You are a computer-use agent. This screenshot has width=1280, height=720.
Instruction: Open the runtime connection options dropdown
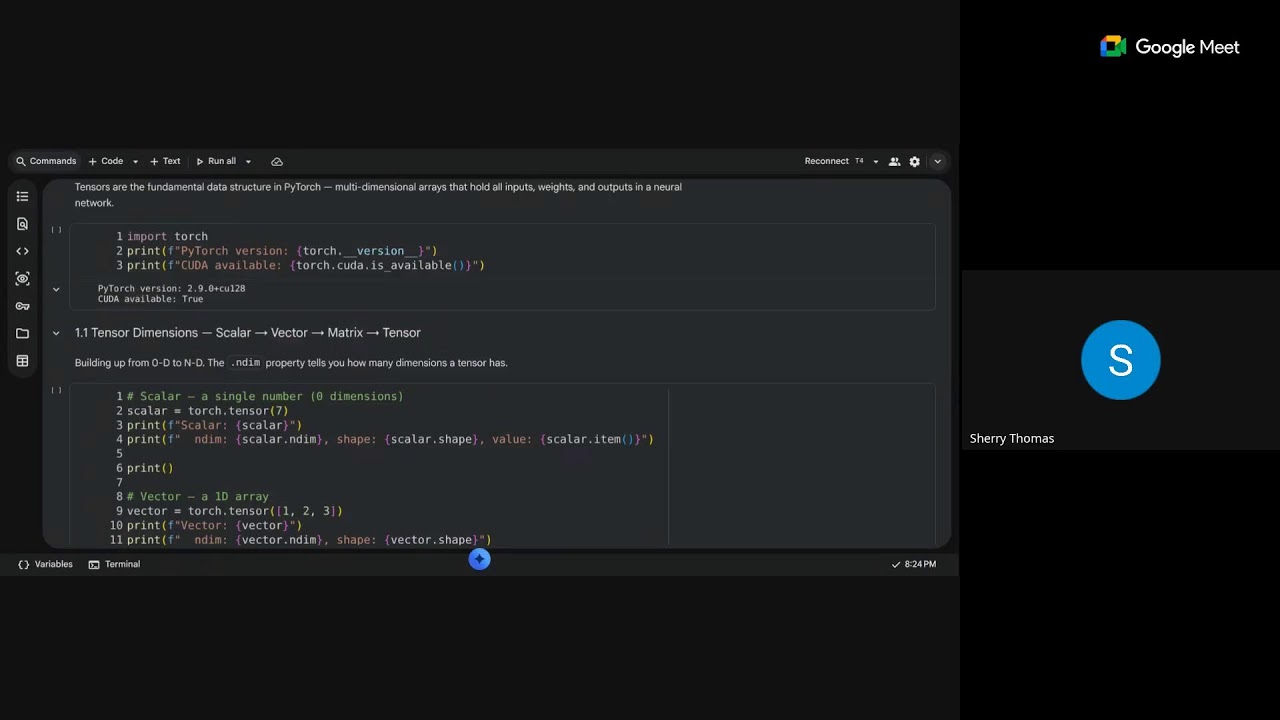tap(876, 161)
